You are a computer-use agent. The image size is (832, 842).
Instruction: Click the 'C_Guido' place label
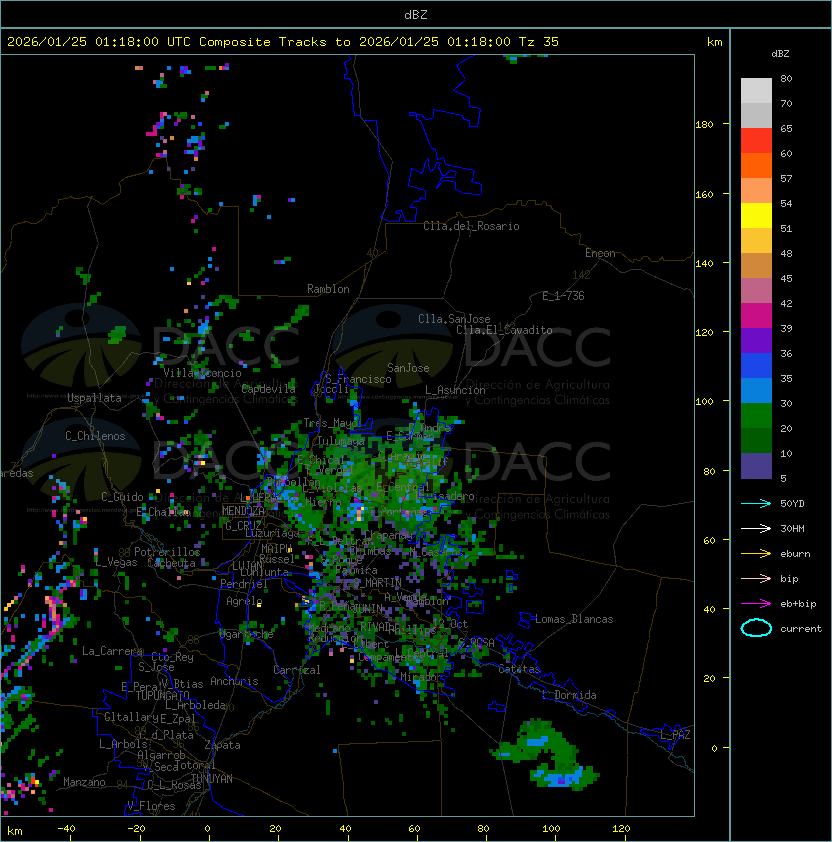click(122, 497)
